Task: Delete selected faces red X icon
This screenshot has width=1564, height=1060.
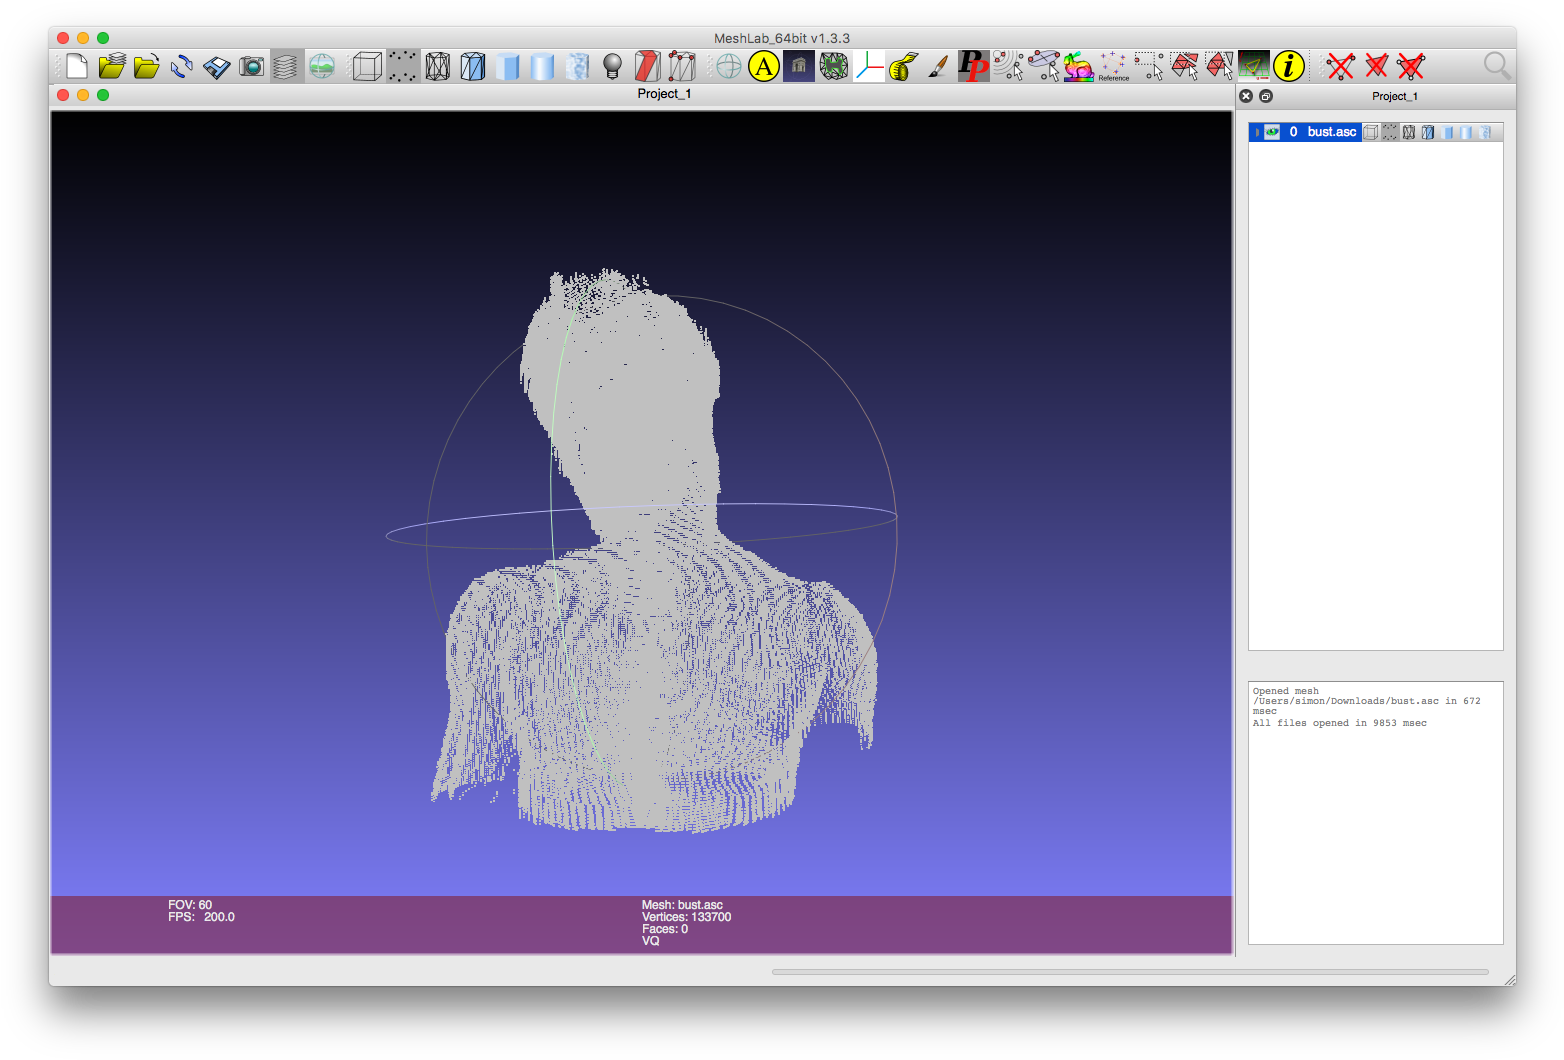Action: (1376, 67)
